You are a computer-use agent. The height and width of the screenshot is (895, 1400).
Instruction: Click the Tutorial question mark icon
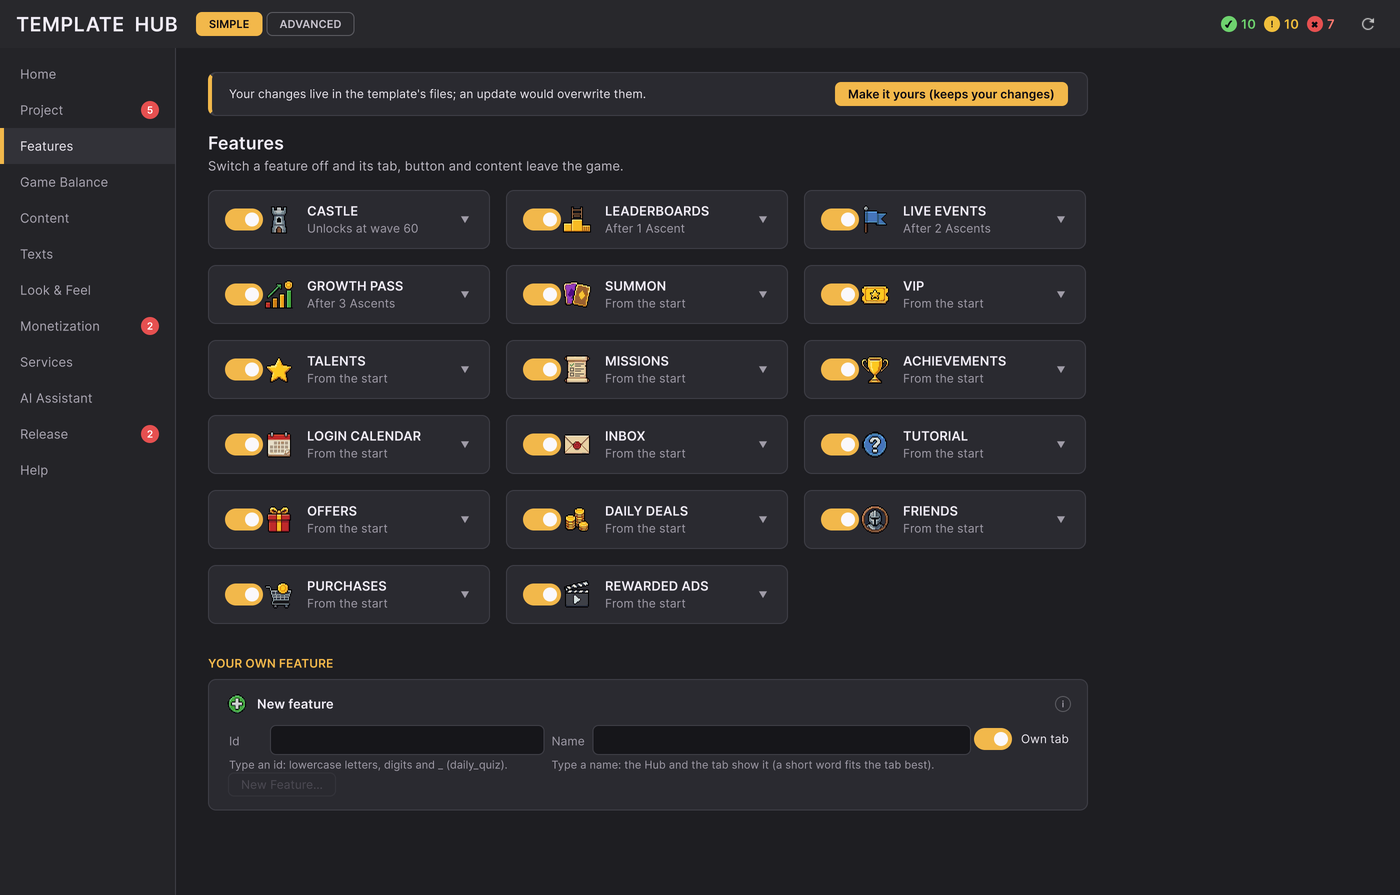click(875, 444)
